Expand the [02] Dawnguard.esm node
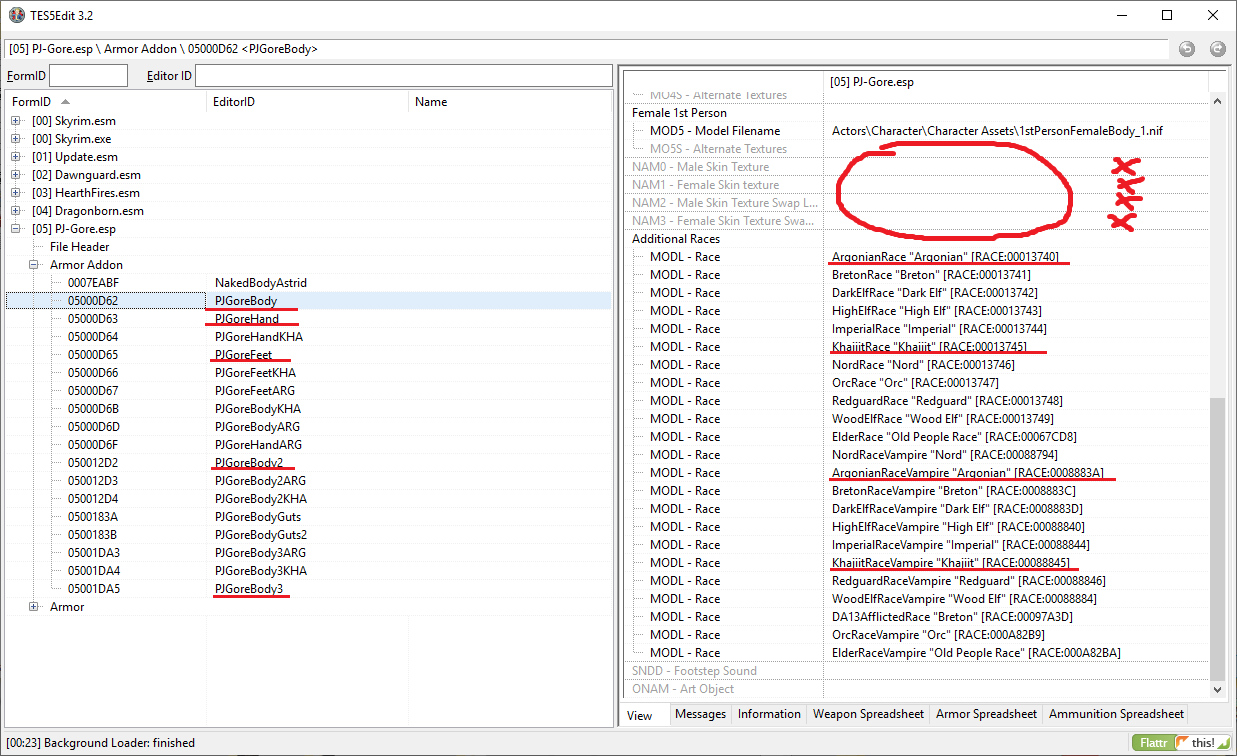 (x=16, y=175)
